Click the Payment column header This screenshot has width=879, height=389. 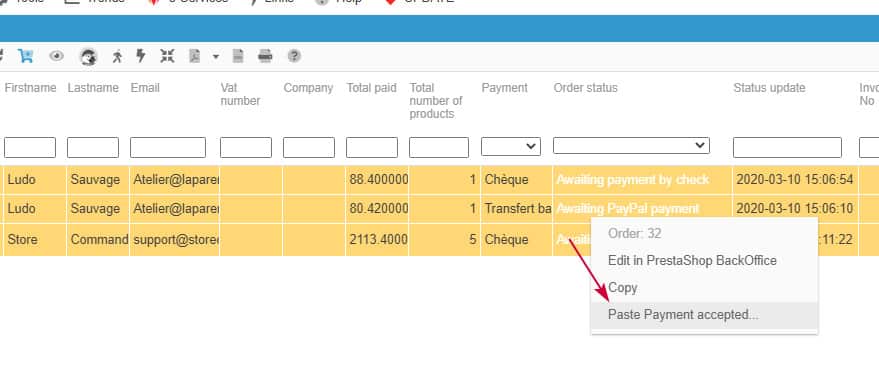pyautogui.click(x=505, y=88)
